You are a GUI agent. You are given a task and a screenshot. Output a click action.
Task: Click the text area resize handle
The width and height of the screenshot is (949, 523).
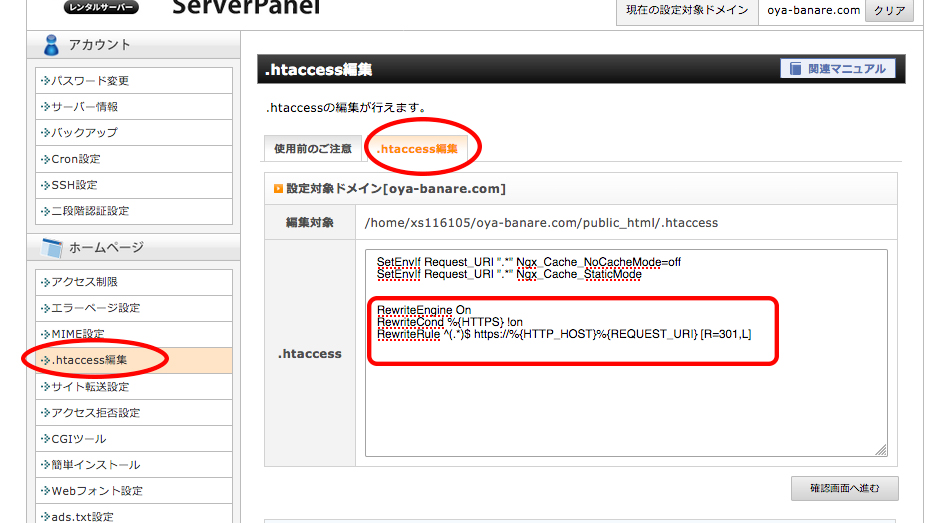coord(881,450)
